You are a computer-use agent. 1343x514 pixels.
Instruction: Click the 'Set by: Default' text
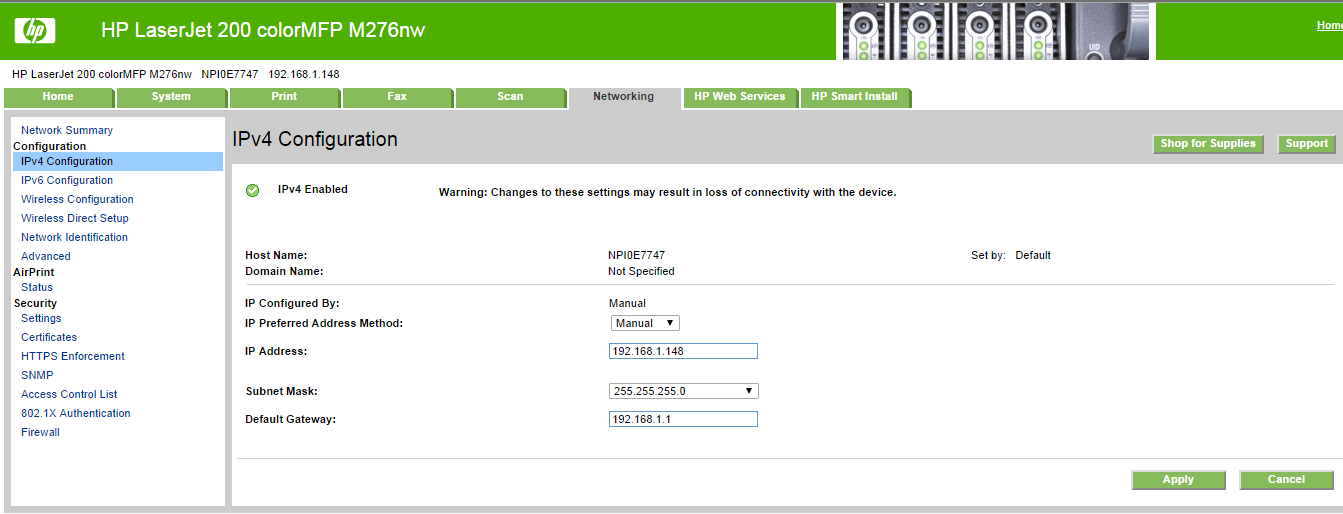[x=1011, y=255]
